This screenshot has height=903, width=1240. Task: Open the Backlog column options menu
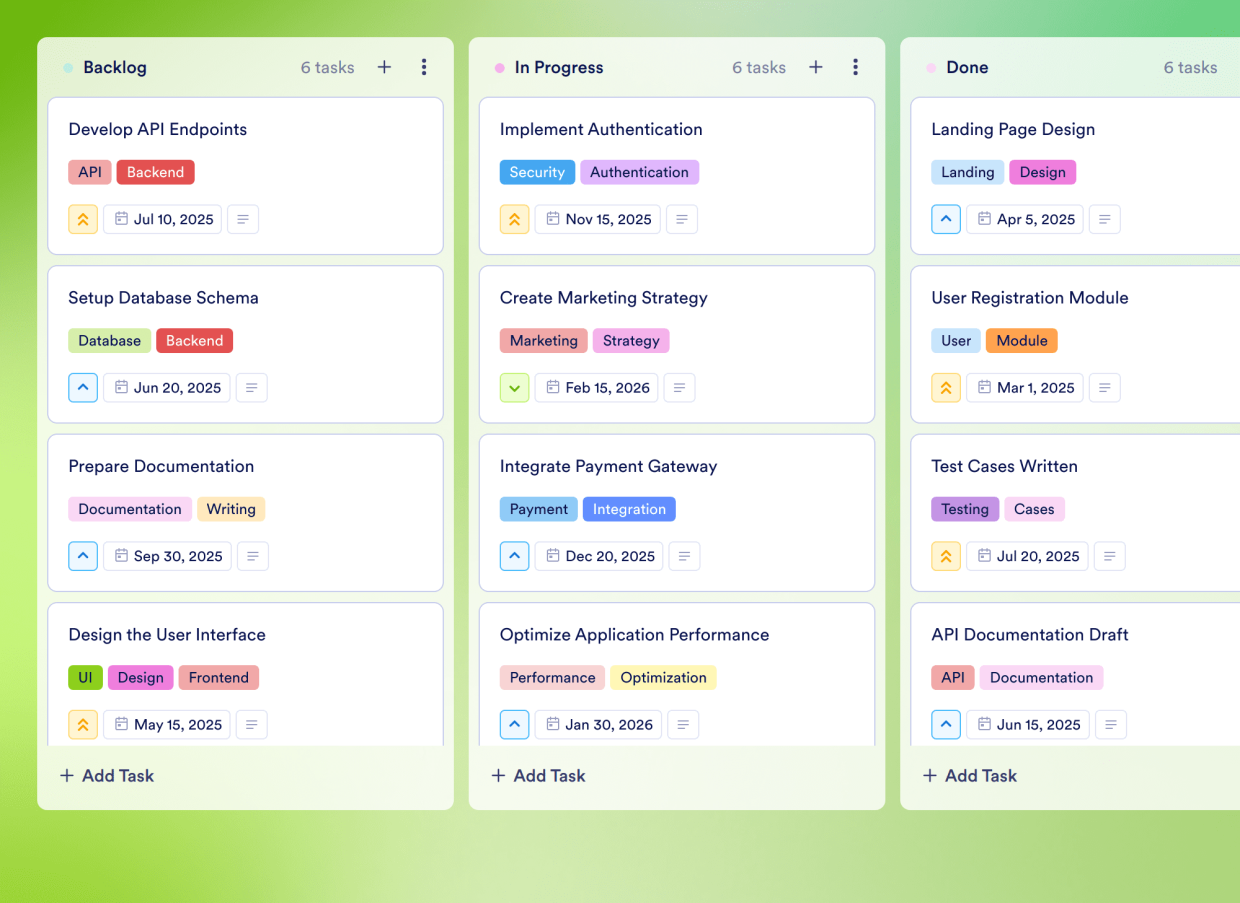424,67
